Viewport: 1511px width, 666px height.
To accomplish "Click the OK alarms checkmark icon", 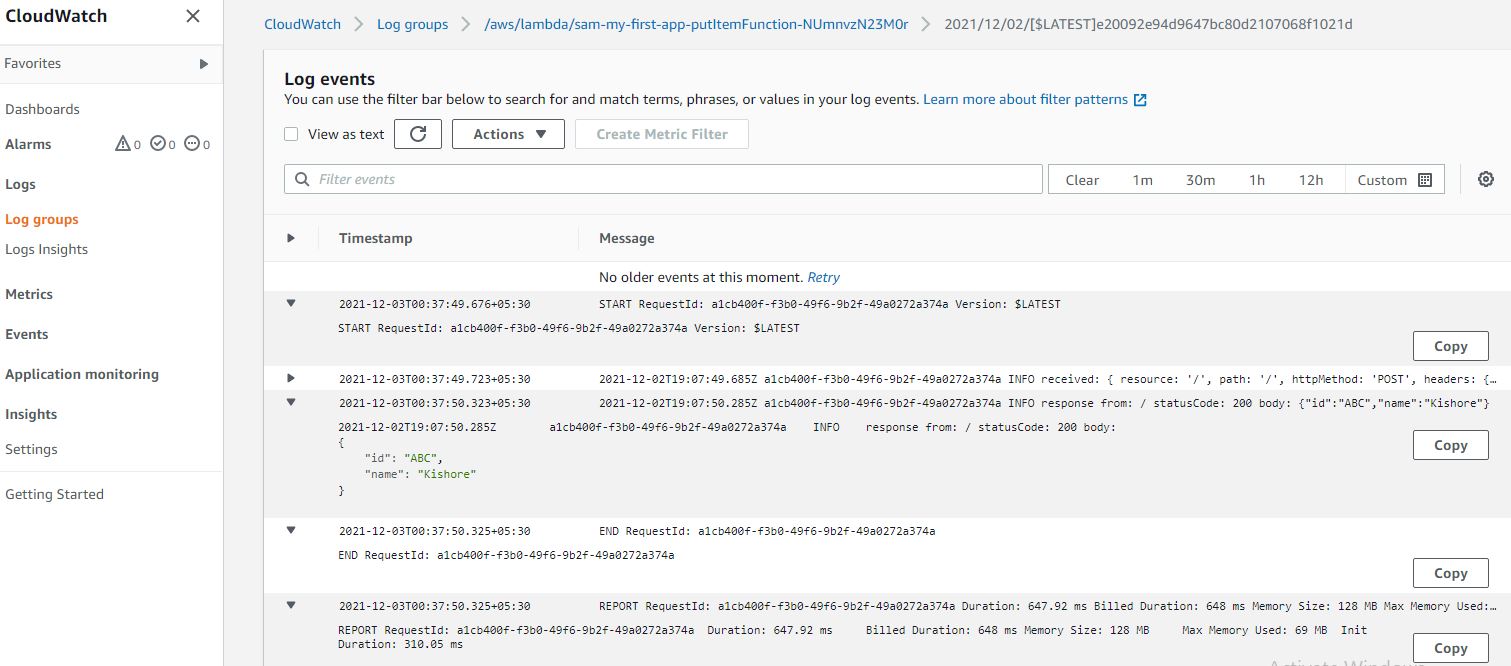I will pos(158,144).
